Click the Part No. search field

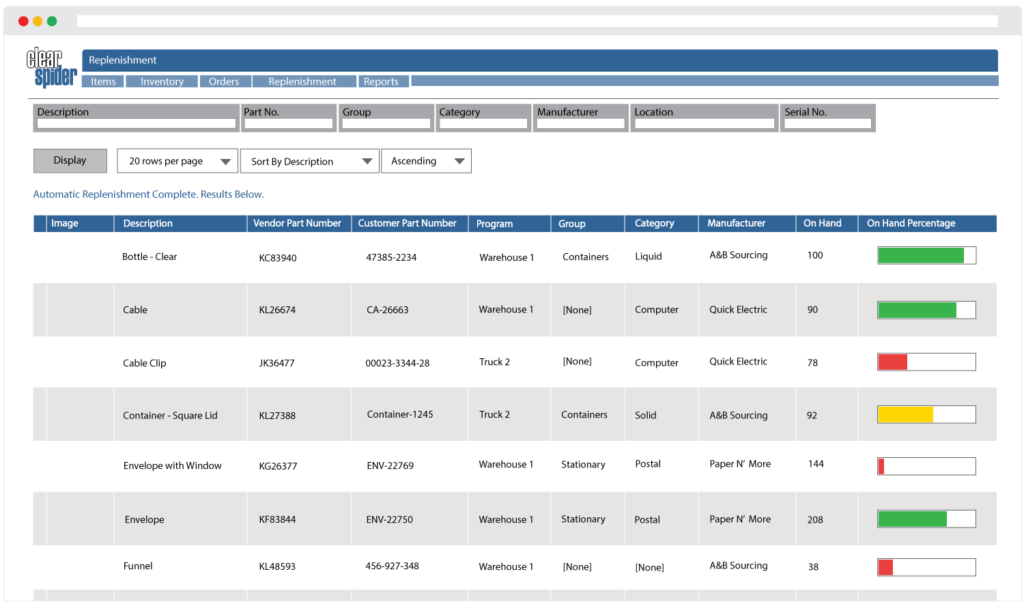[x=288, y=122]
